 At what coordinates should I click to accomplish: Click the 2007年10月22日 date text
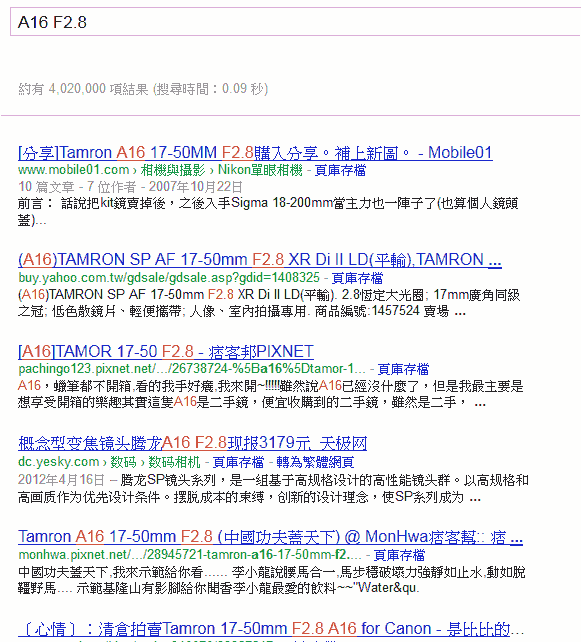click(x=196, y=187)
